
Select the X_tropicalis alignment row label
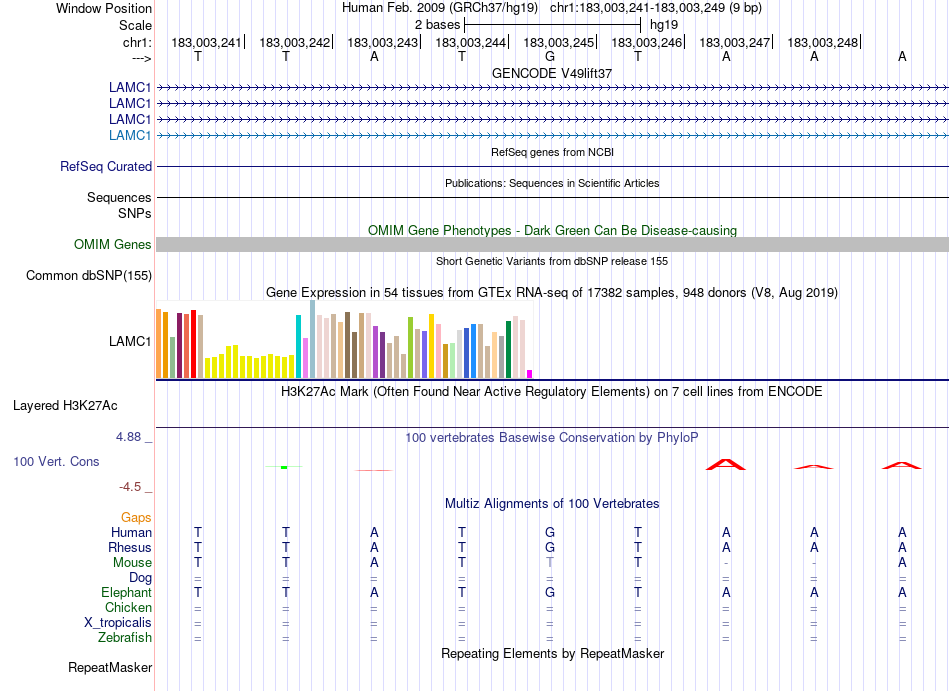[118, 623]
